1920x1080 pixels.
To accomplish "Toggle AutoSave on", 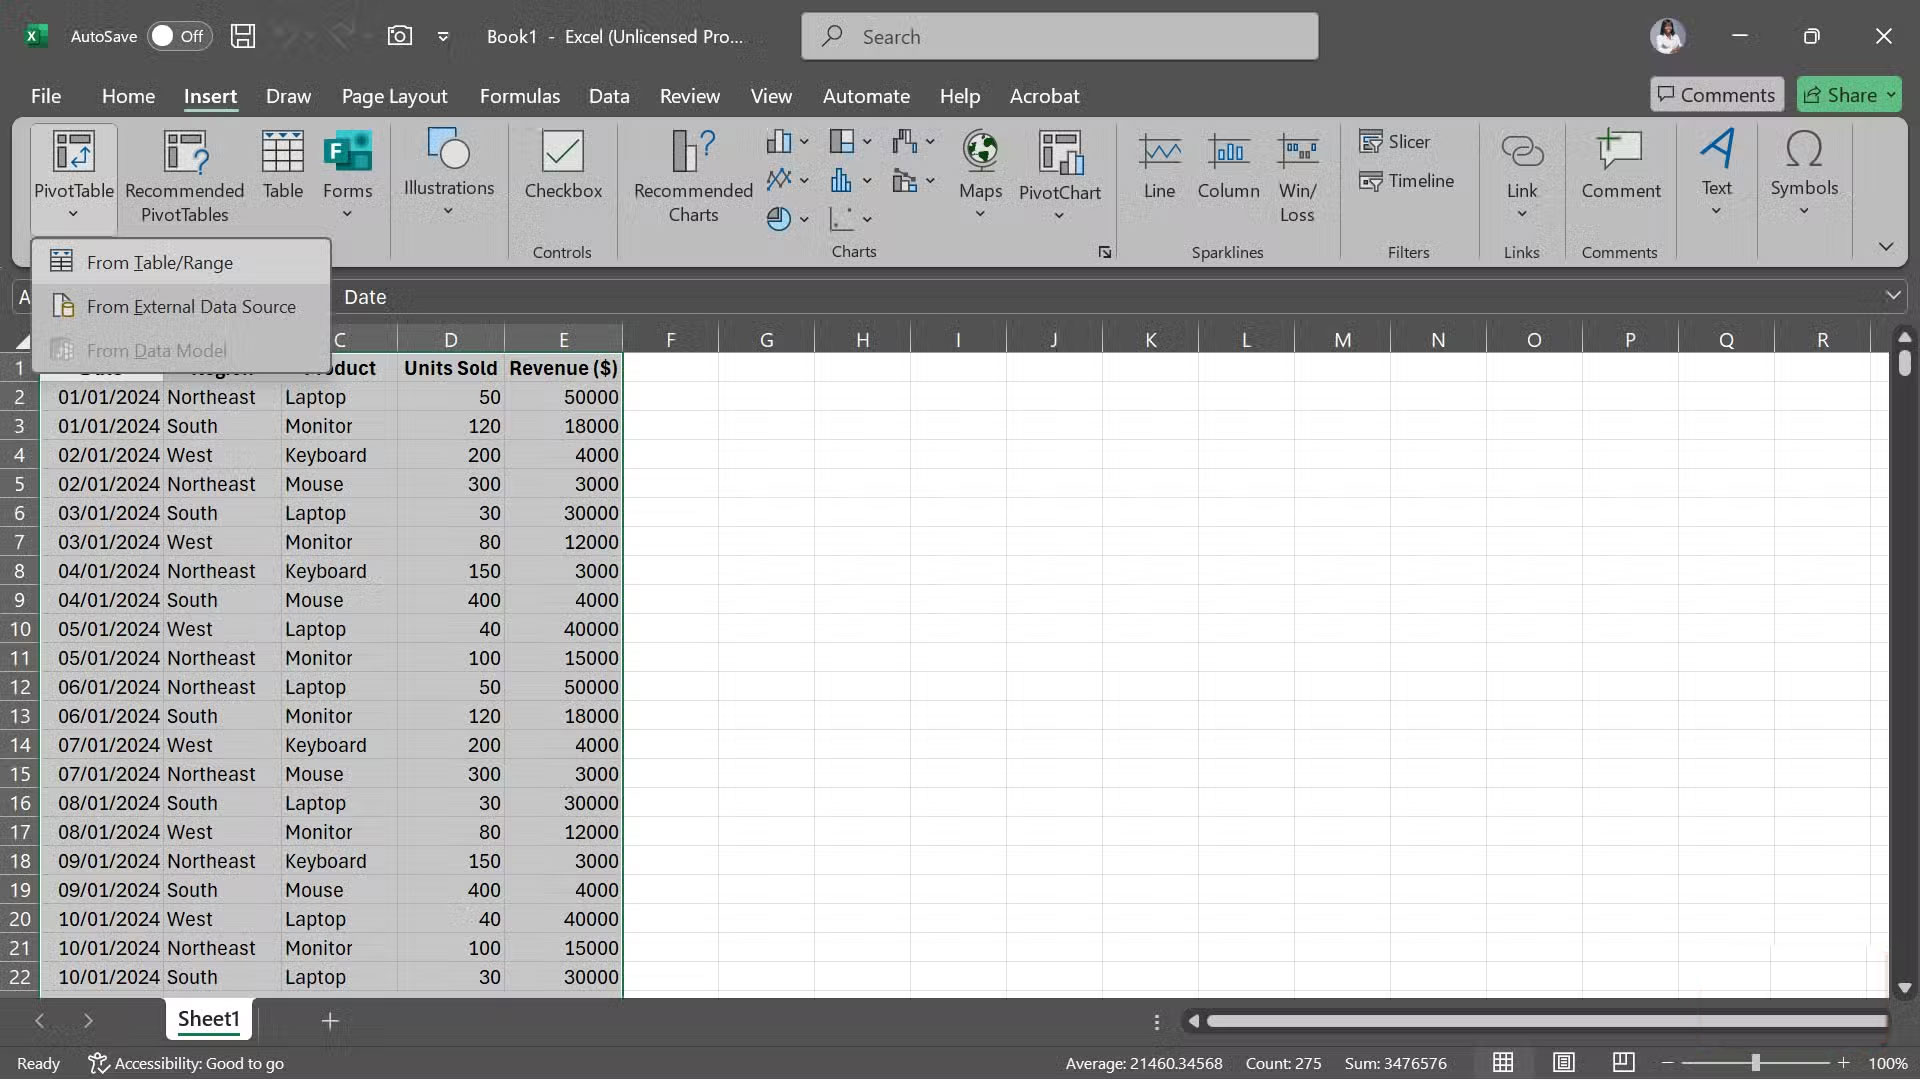I will click(x=178, y=36).
